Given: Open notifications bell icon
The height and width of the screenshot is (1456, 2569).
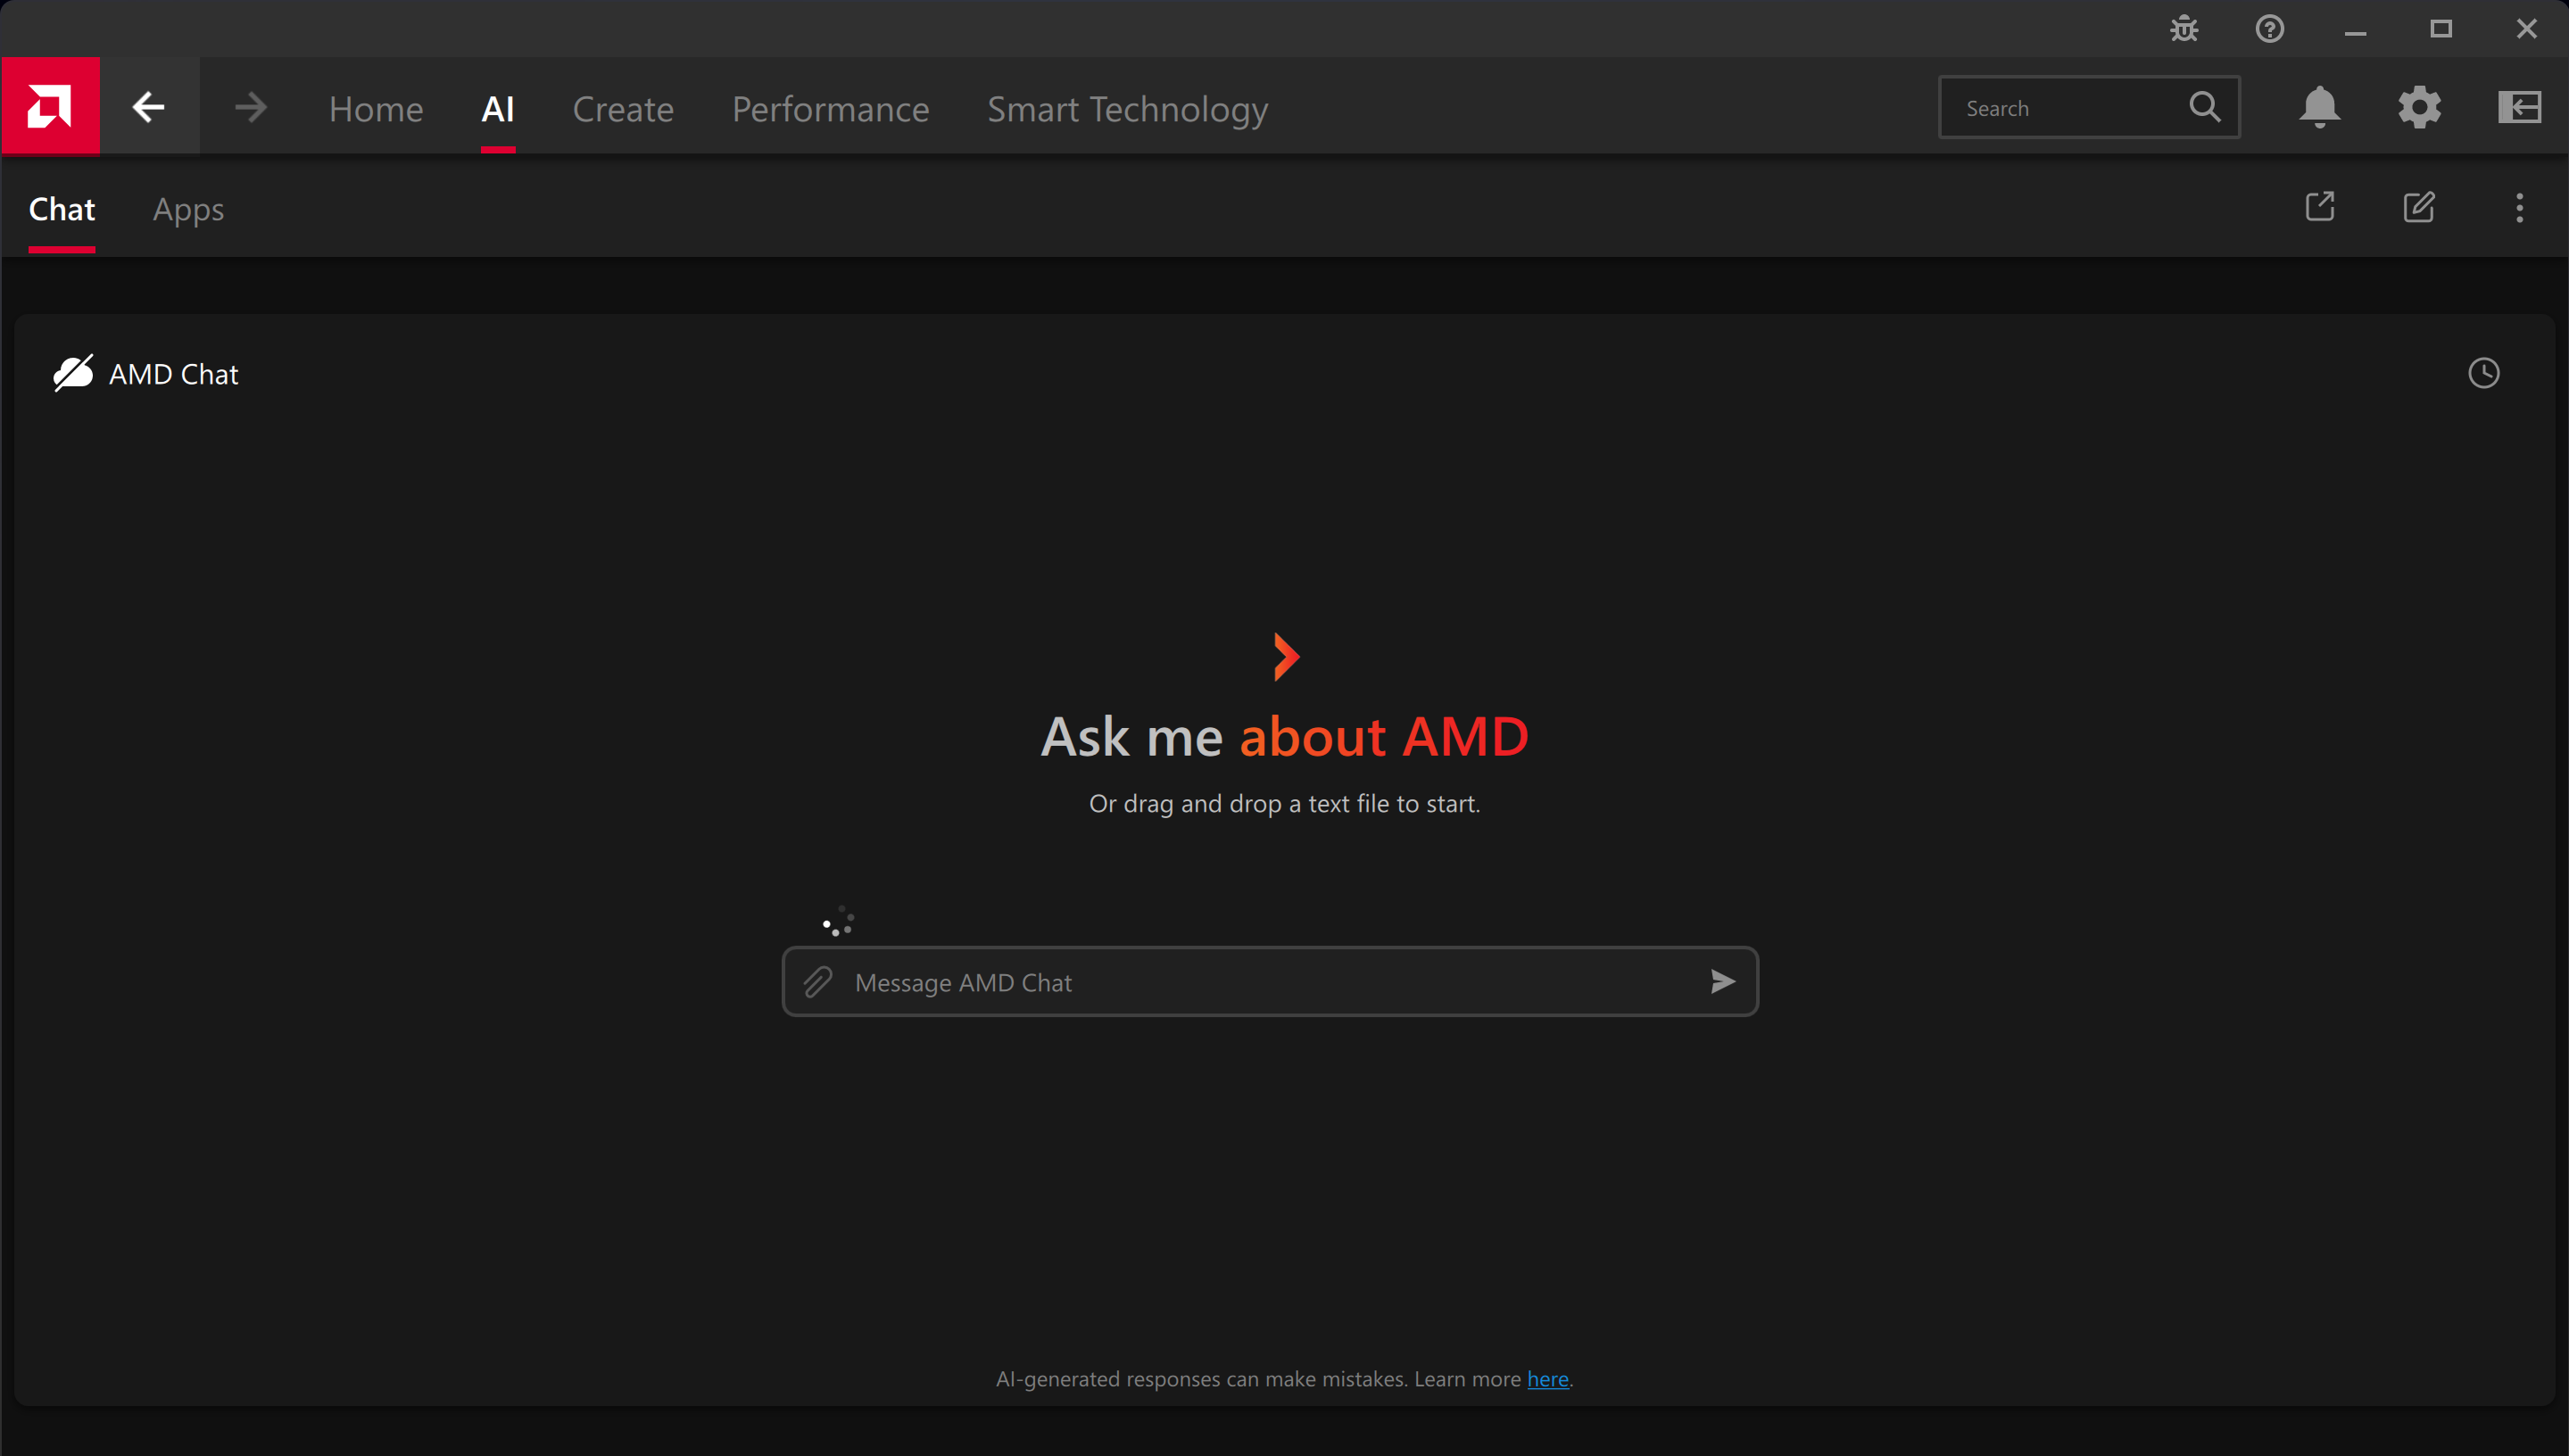Looking at the screenshot, I should click(x=2319, y=107).
